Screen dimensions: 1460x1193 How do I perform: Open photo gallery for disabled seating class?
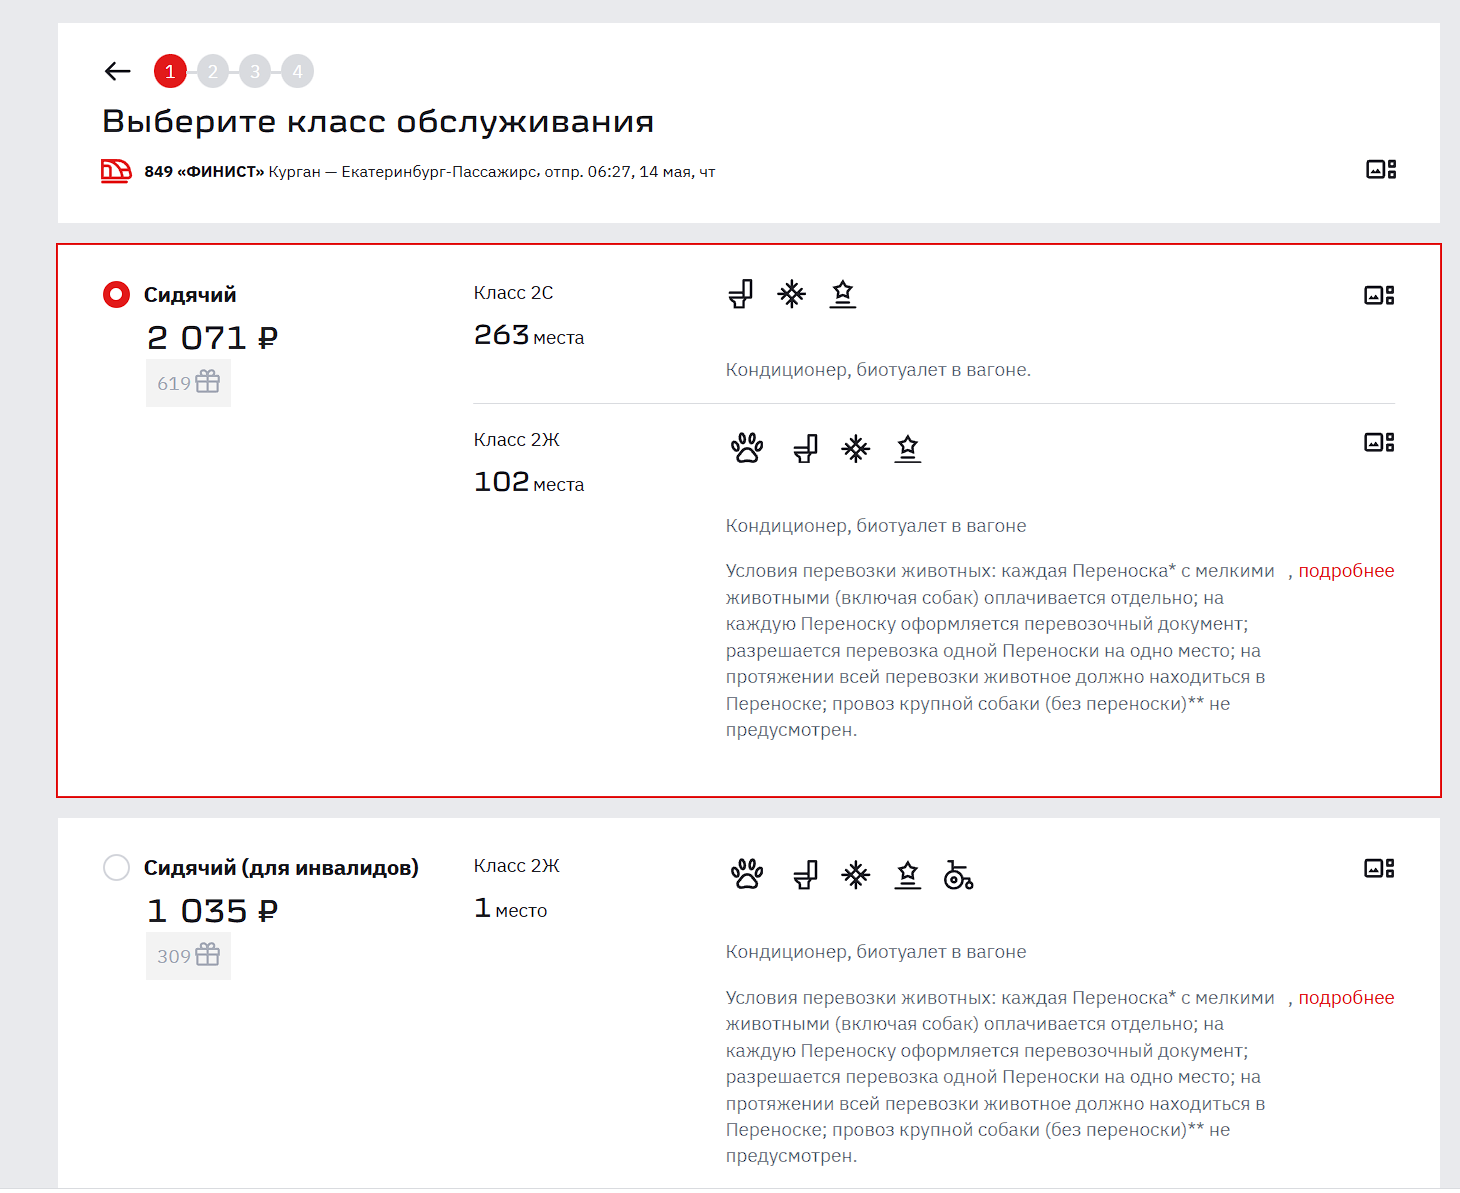pyautogui.click(x=1379, y=868)
